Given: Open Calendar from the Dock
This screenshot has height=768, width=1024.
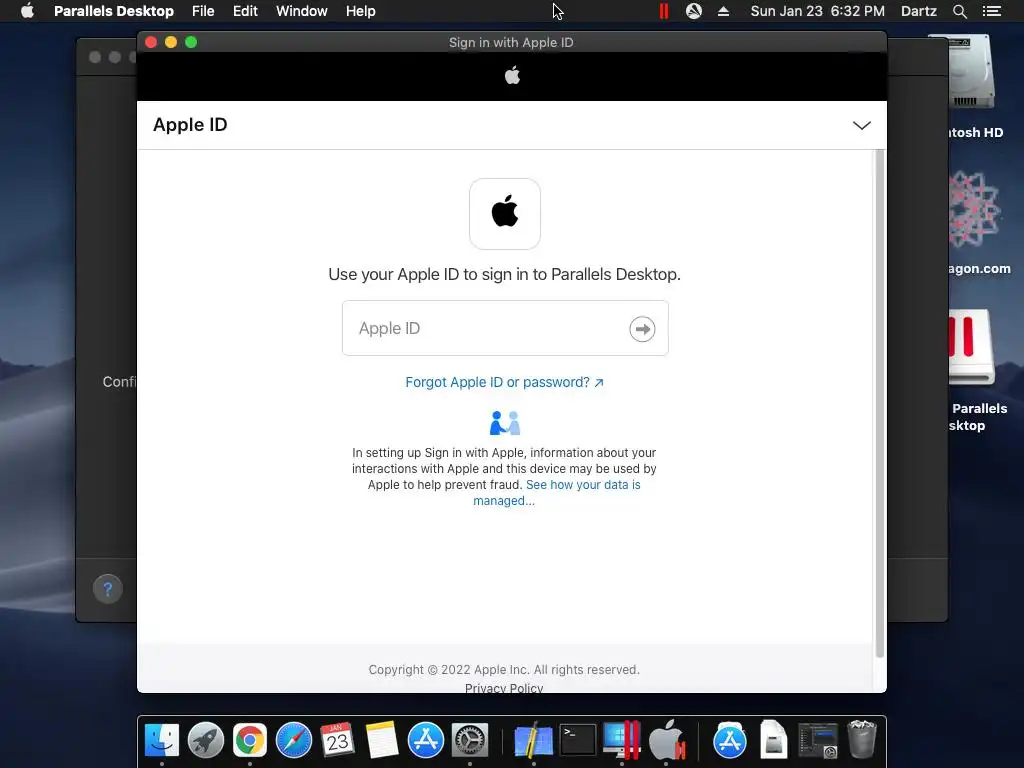Looking at the screenshot, I should coord(338,741).
